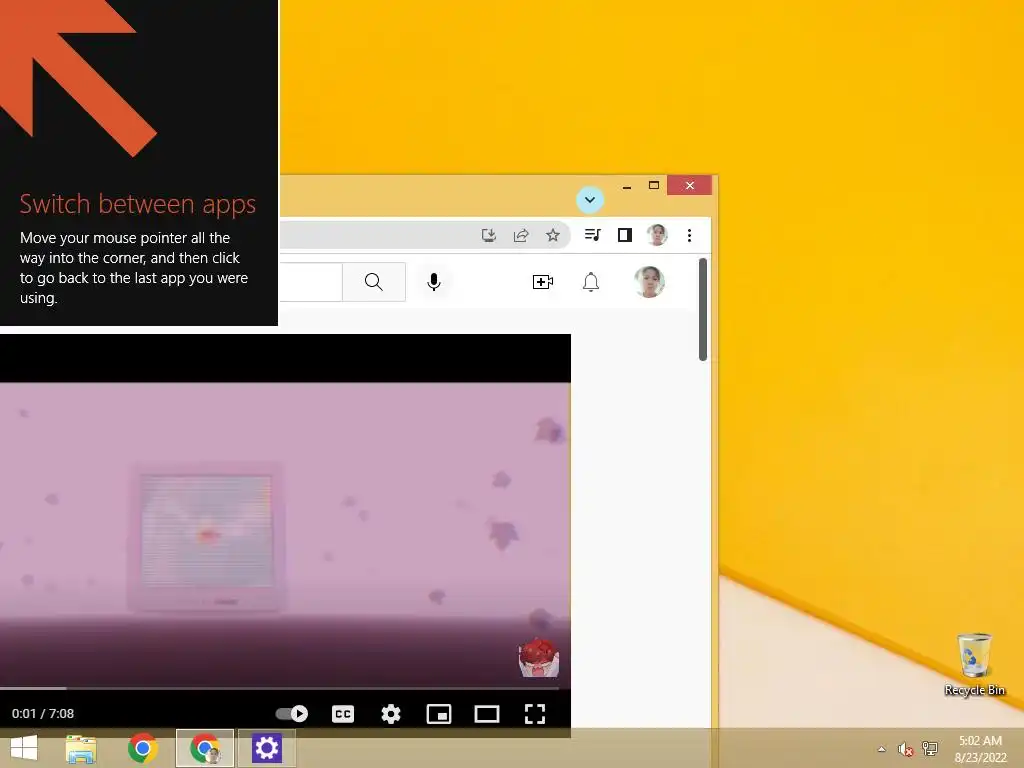
Task: Open Chrome profile avatar in toolbar
Action: pyautogui.click(x=657, y=234)
